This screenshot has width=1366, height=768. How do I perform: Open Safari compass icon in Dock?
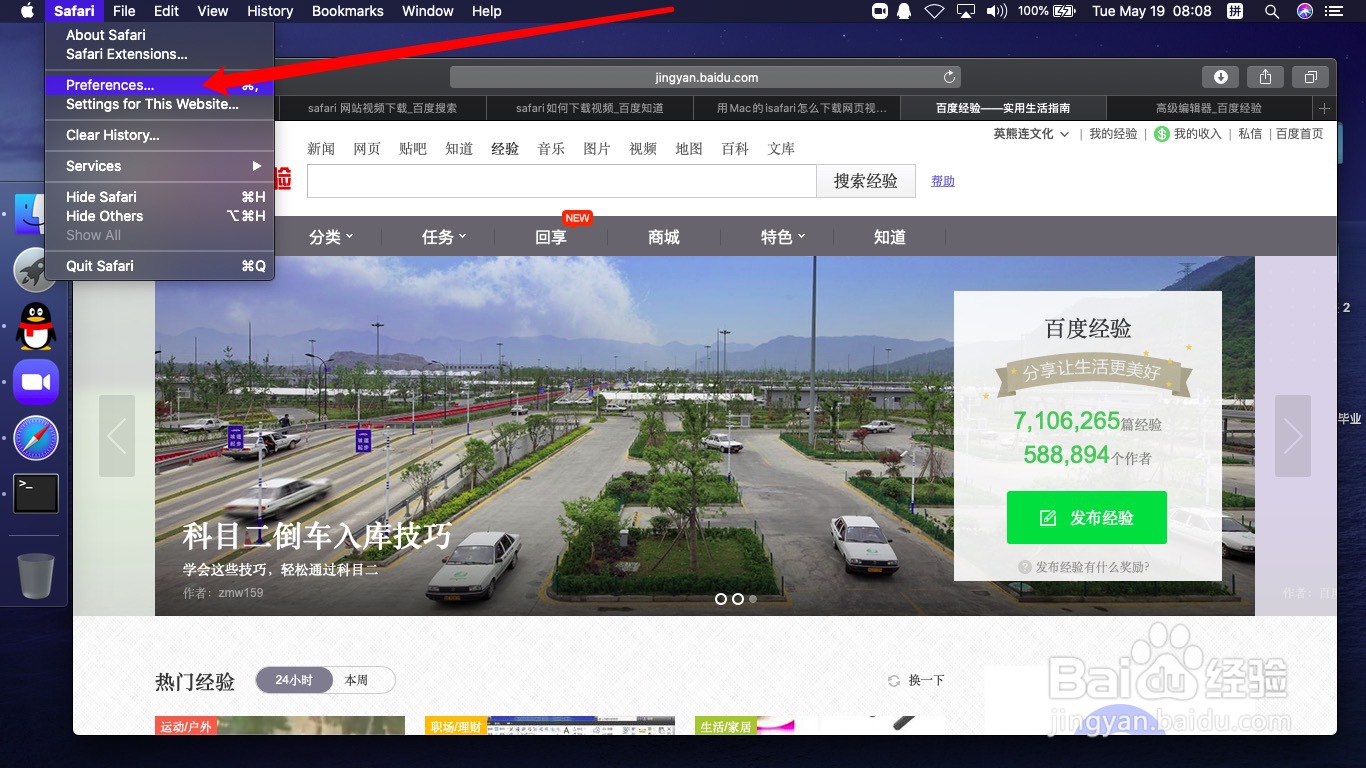pos(36,438)
